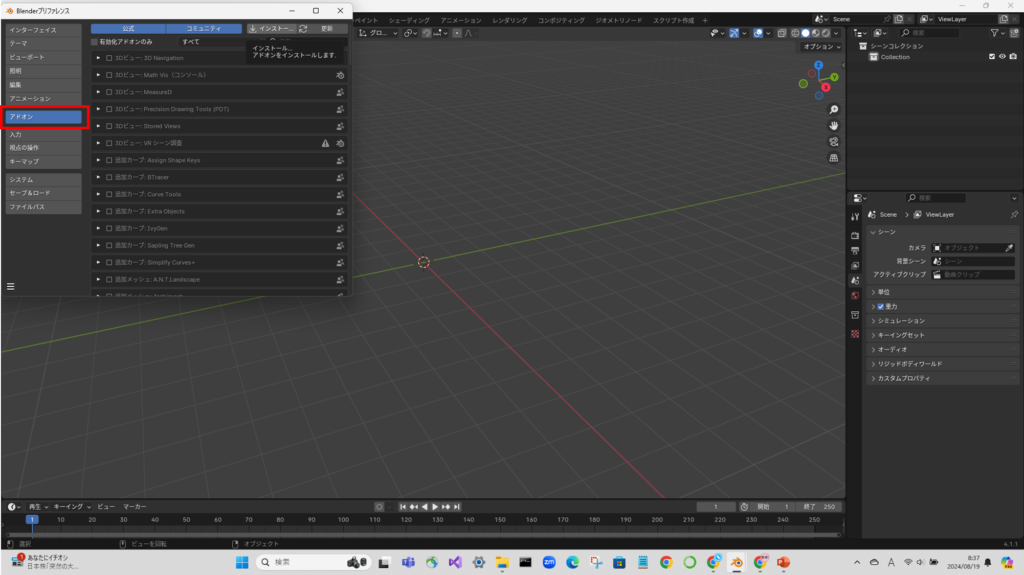Click the コミュニティ filter button
The image size is (1024, 575).
coord(204,29)
